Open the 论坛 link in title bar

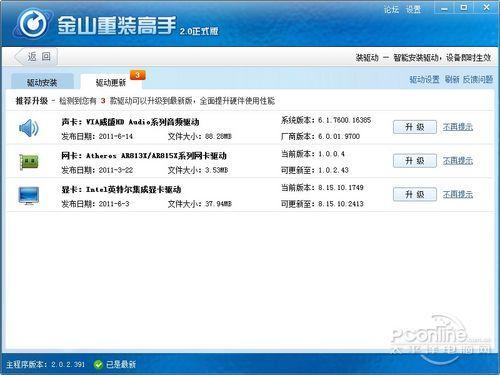click(x=391, y=9)
